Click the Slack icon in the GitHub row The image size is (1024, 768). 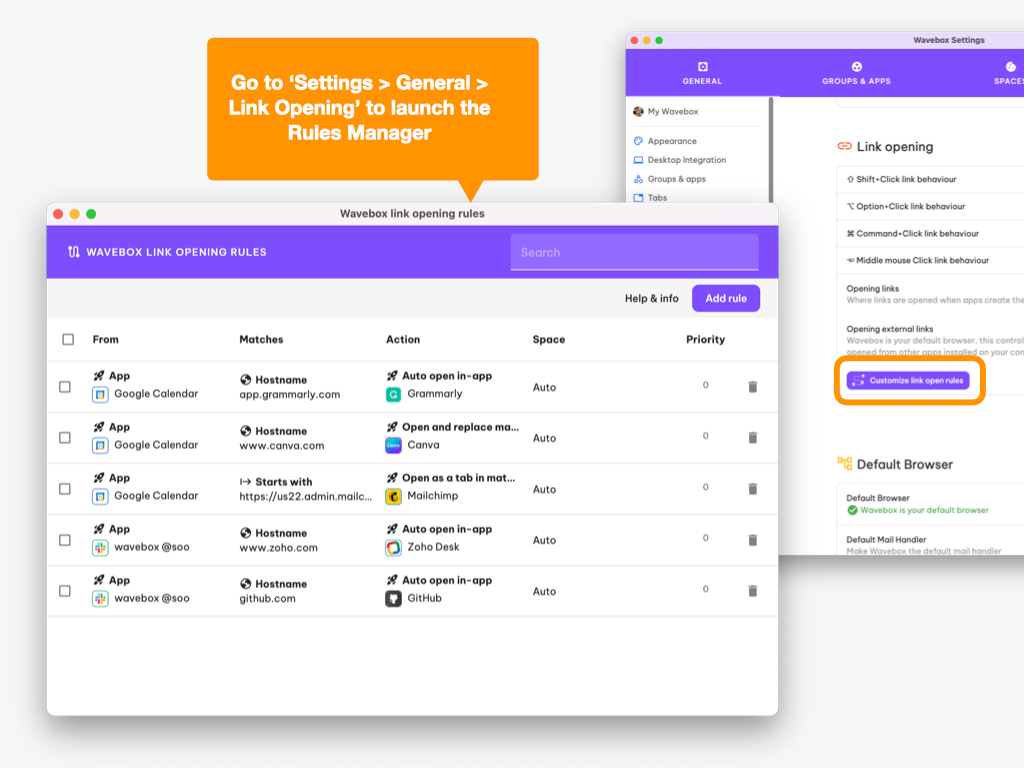[100, 598]
